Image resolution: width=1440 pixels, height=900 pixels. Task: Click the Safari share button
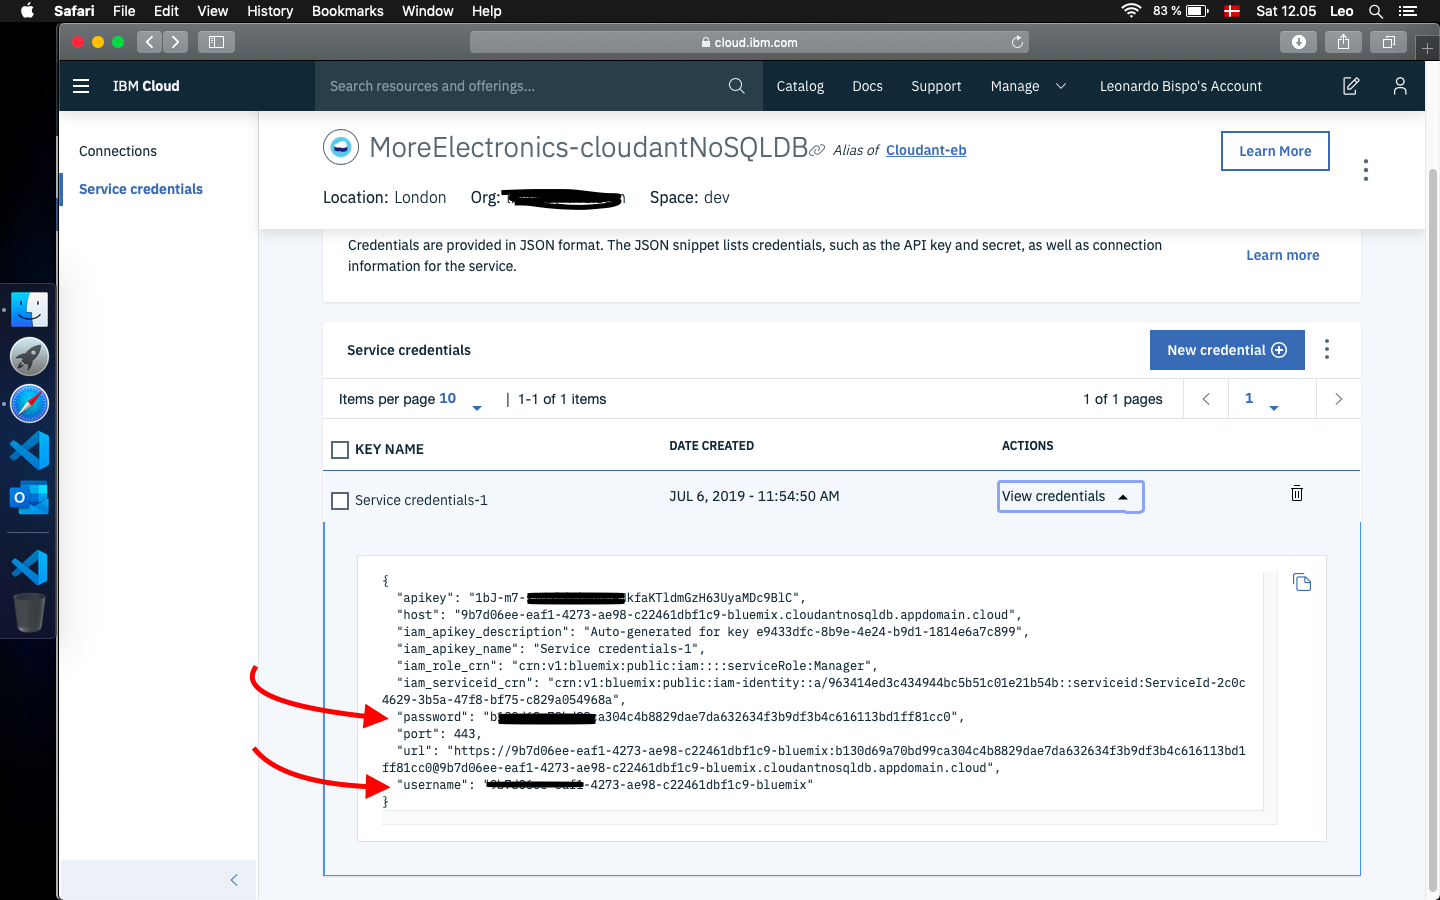click(1344, 42)
